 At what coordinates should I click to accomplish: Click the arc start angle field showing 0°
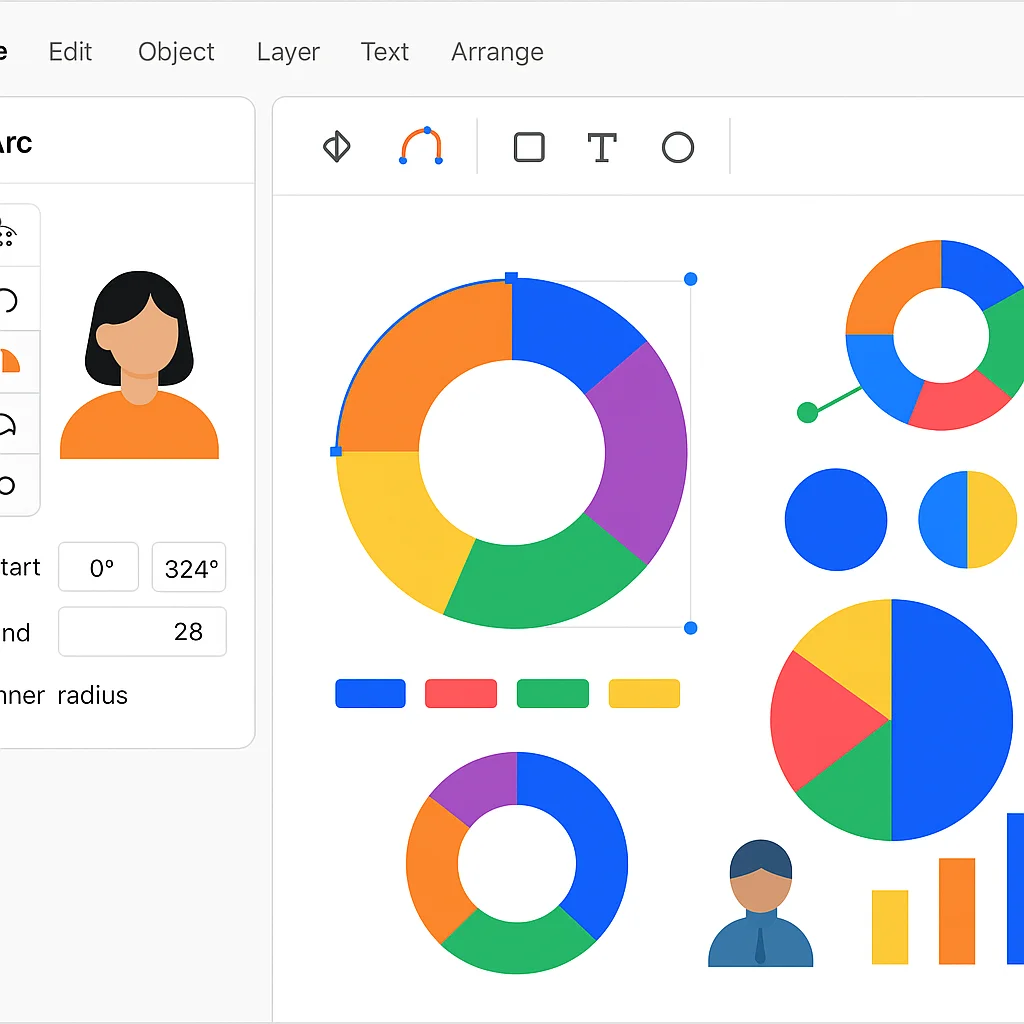click(x=98, y=567)
